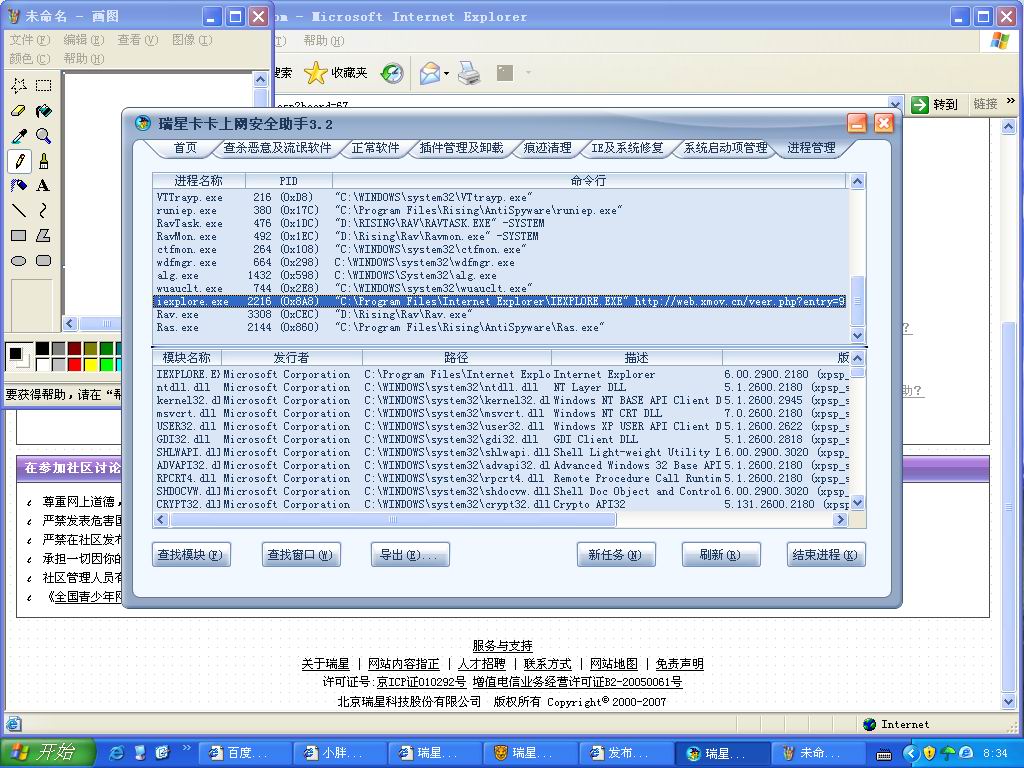Image resolution: width=1024 pixels, height=768 pixels.
Task: Open 关于瑞星 footer link
Action: pyautogui.click(x=325, y=664)
